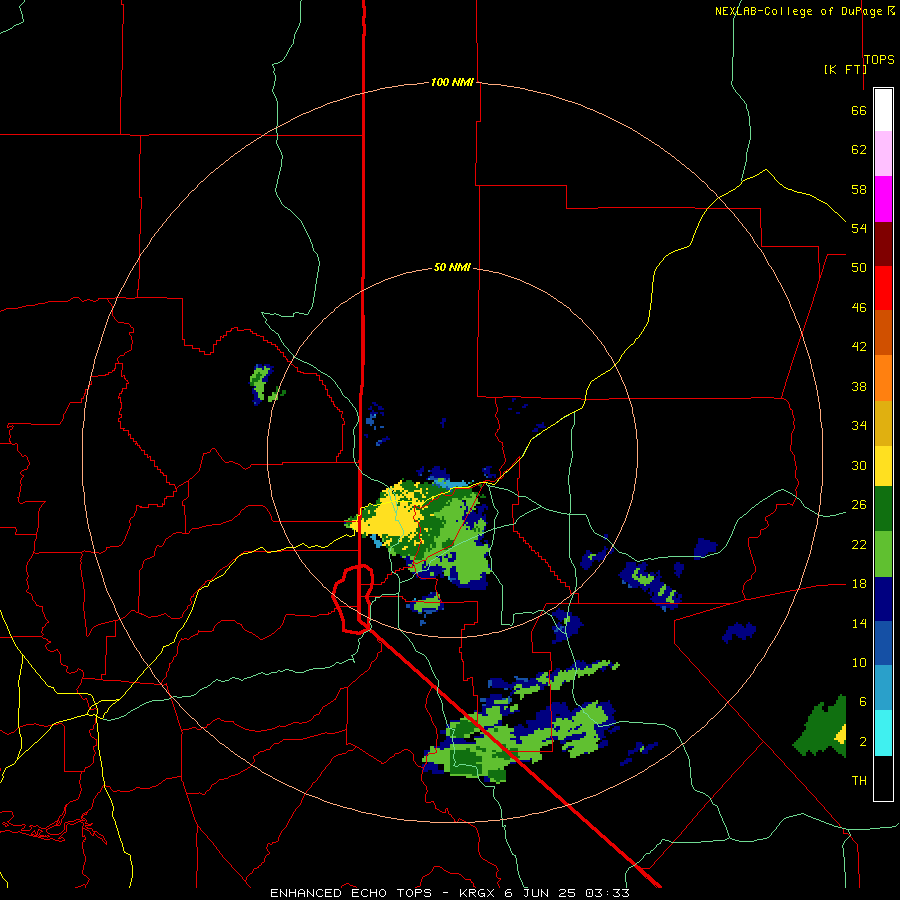The image size is (900, 900).
Task: Click the legend value "38"
Action: click(x=859, y=386)
